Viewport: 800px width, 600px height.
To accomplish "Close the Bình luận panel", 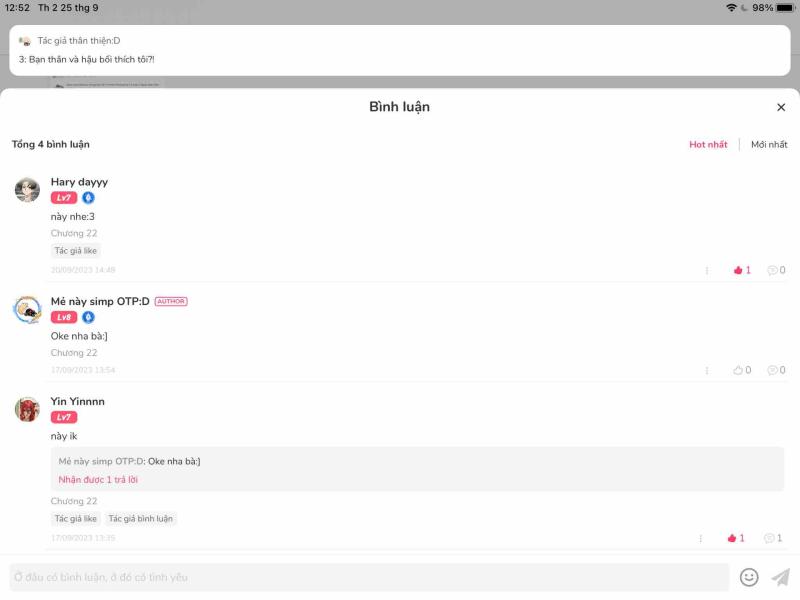I will tap(781, 107).
